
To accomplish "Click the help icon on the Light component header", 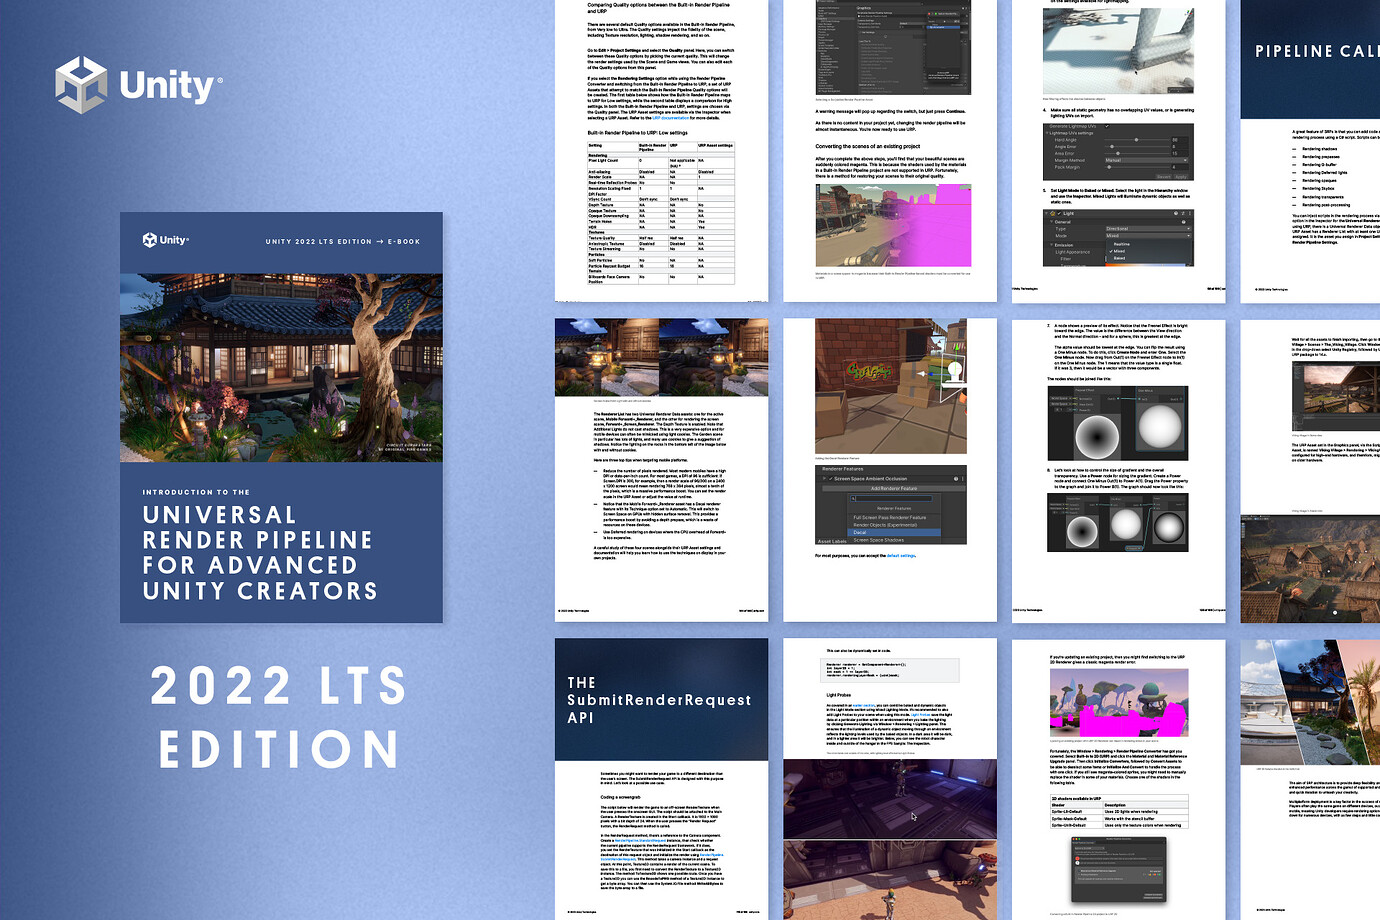I will tap(1176, 213).
